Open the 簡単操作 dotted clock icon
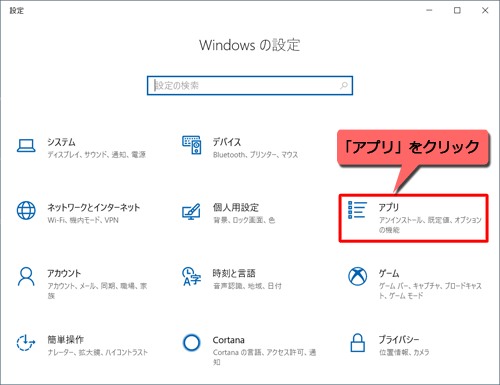This screenshot has height=385, width=500. [26, 342]
